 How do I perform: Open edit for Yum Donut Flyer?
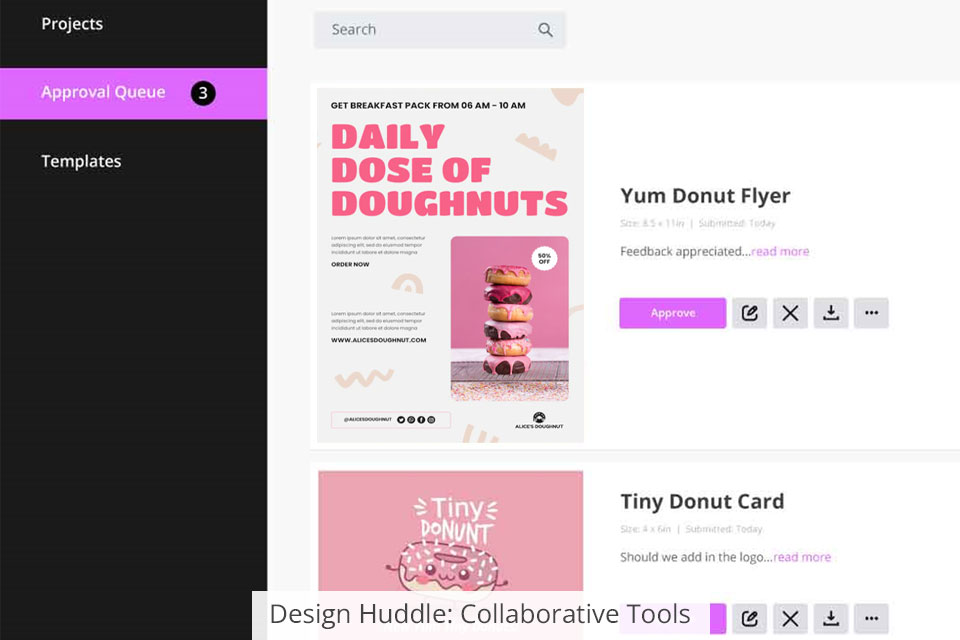(749, 313)
